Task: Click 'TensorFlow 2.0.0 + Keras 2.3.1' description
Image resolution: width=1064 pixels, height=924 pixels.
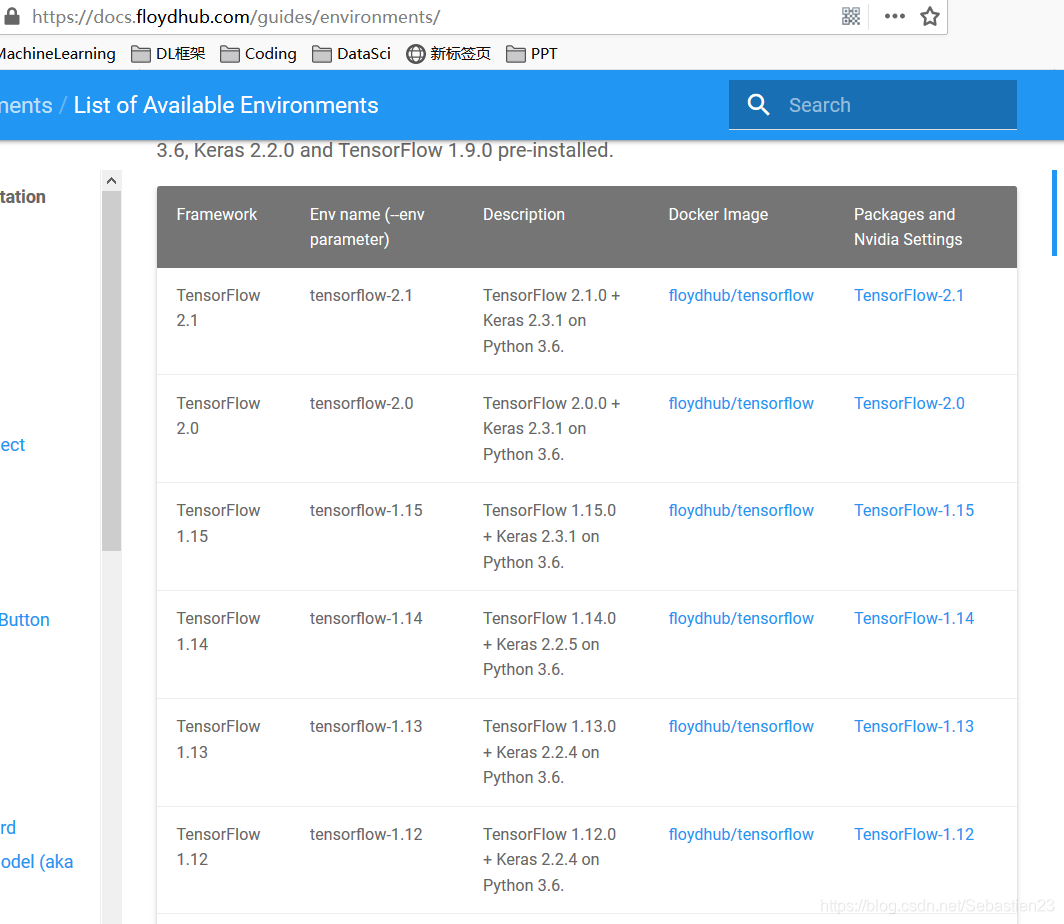Action: 552,429
